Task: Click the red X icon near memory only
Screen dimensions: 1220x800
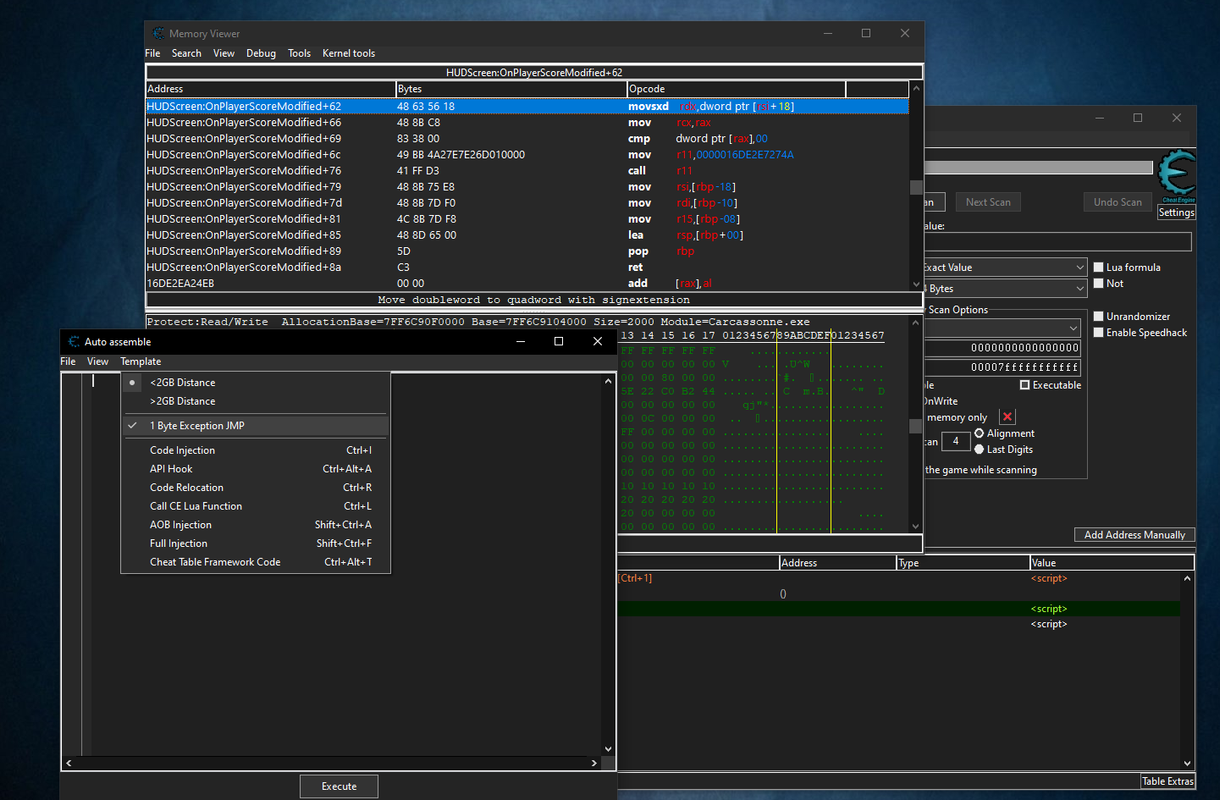Action: (x=1007, y=417)
